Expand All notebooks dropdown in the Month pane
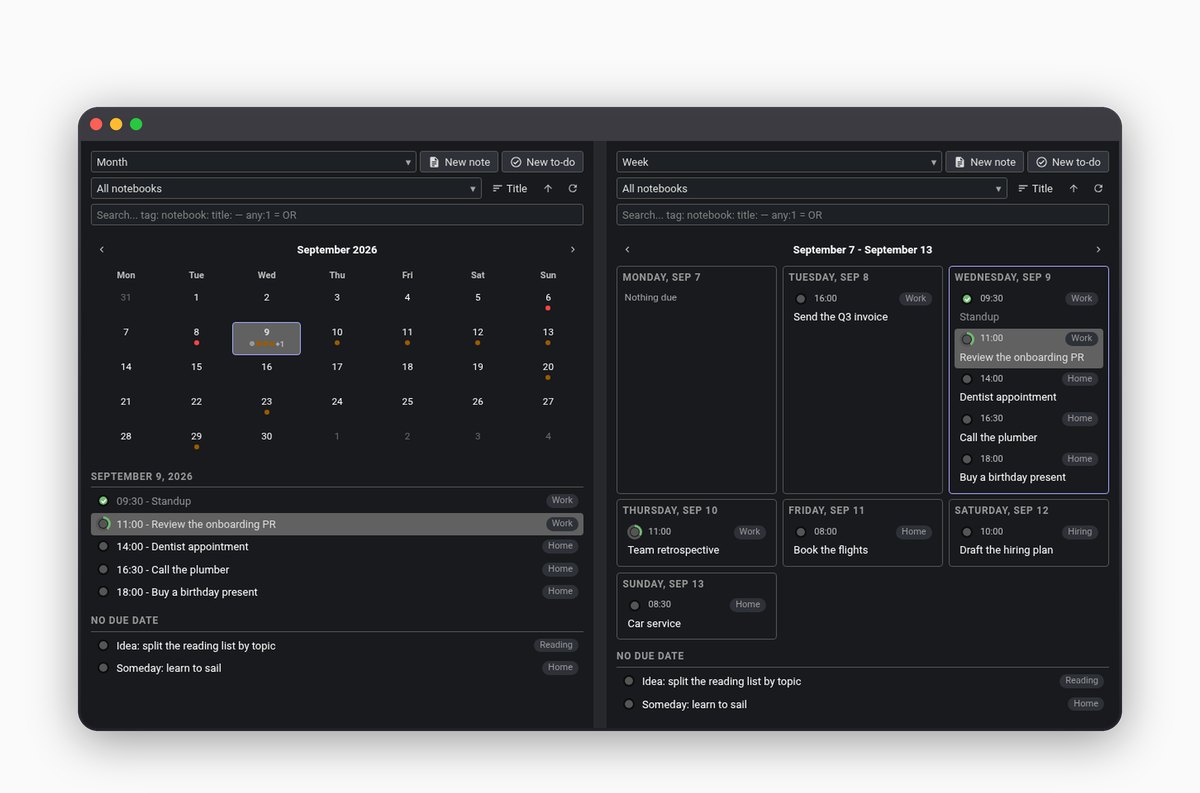 pos(286,188)
